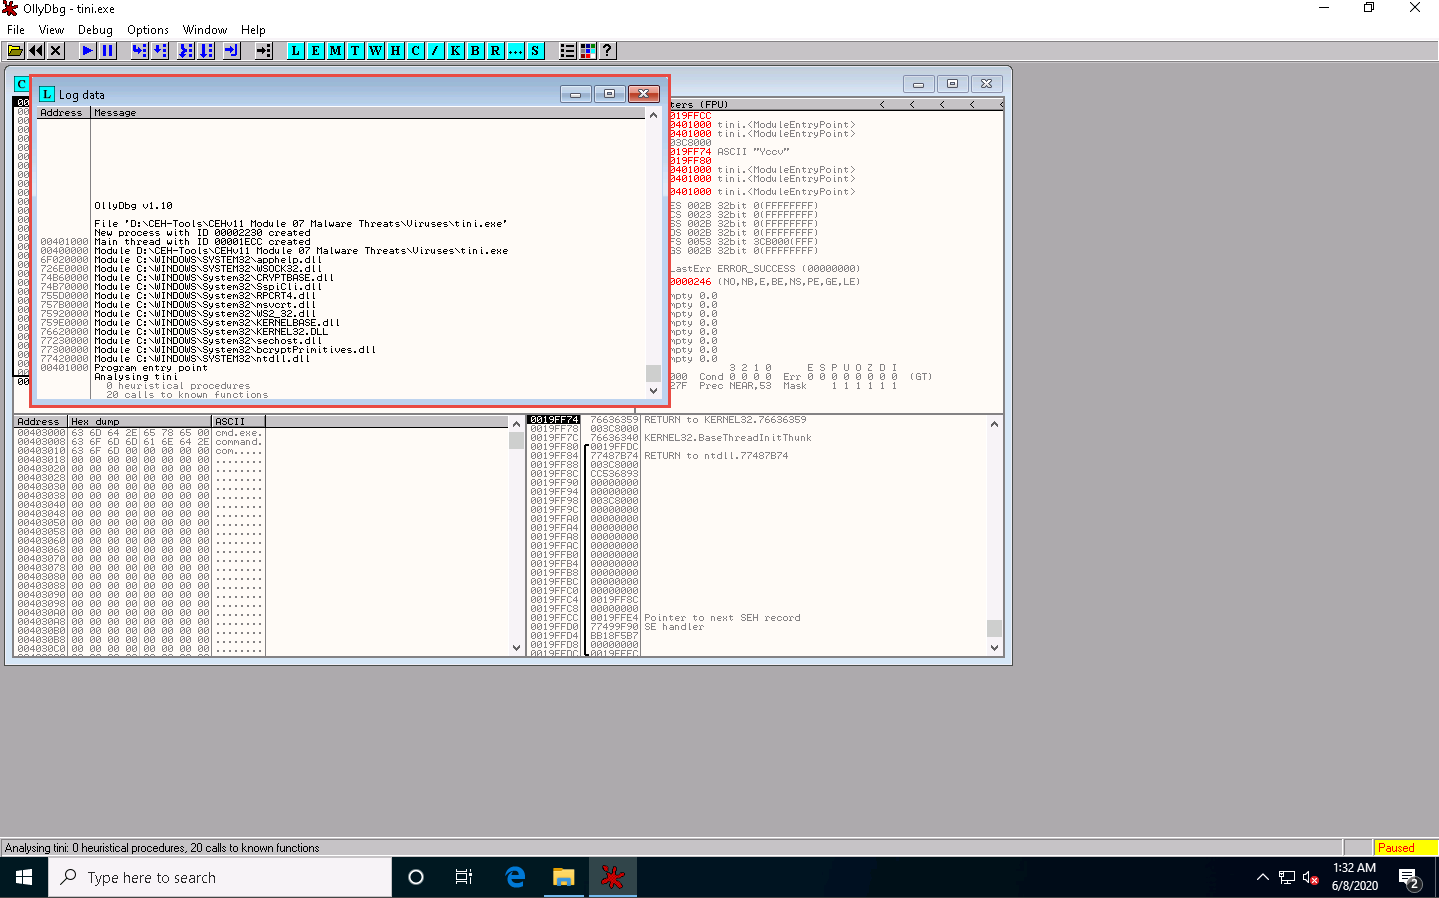Show CPU window with C button

(x=415, y=50)
